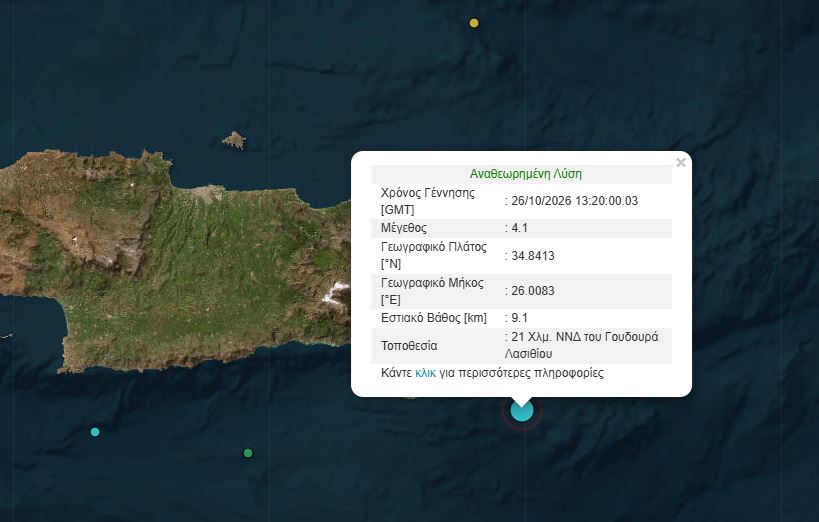Select the green earthquake marker south of Crete
819x522 pixels.
coord(248,453)
